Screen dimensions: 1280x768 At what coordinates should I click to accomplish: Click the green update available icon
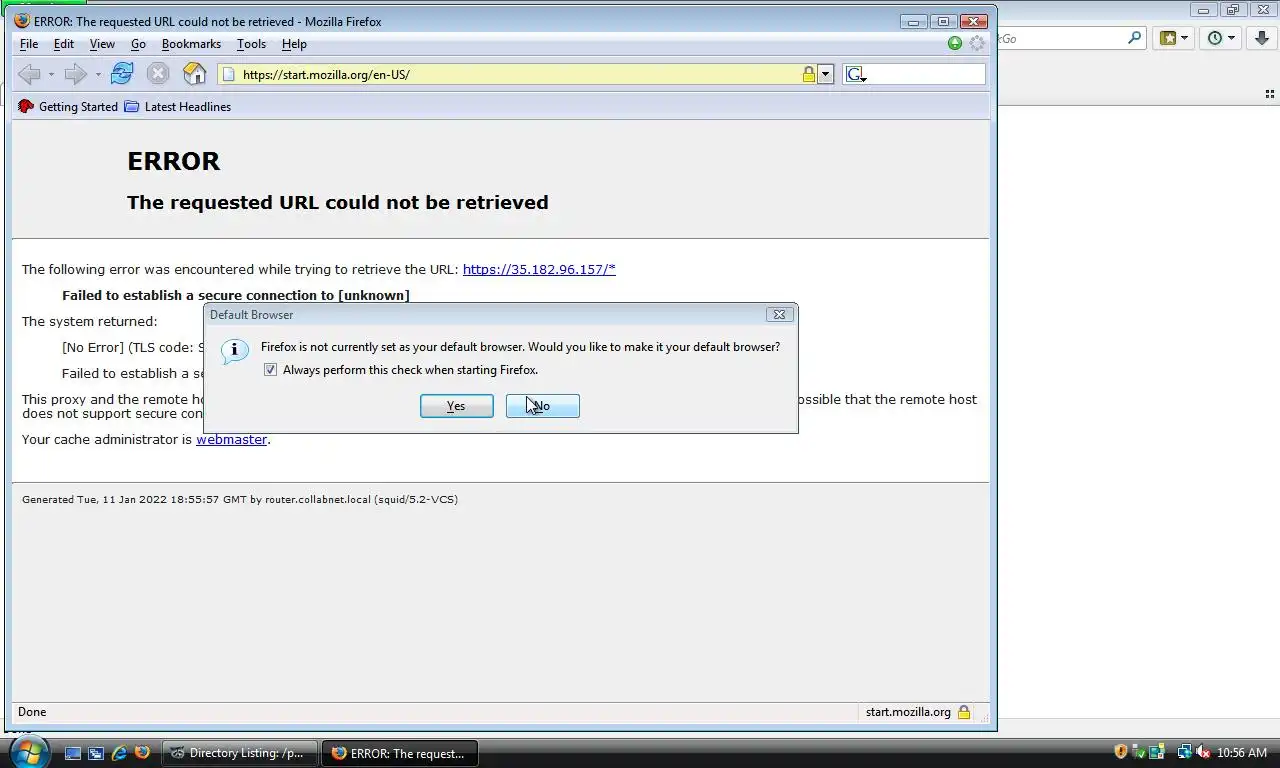point(955,43)
